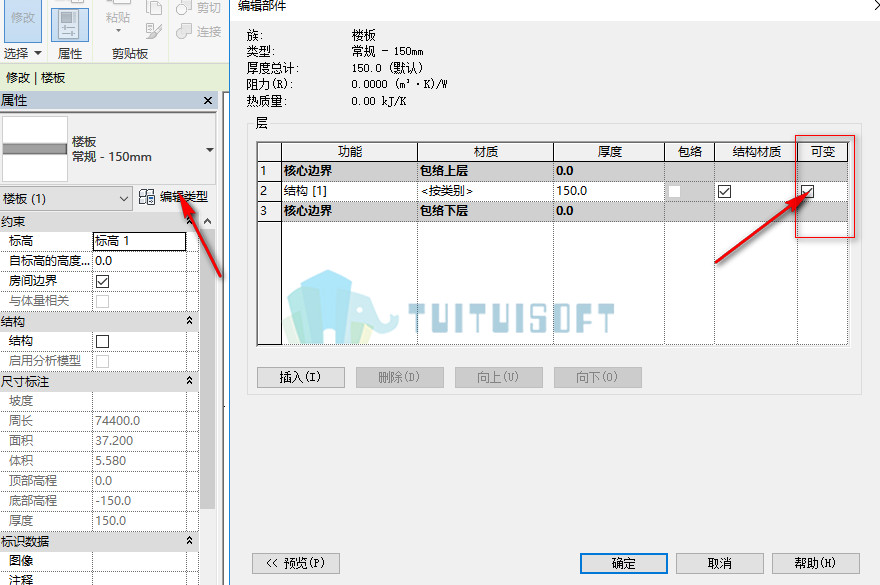The image size is (880, 585).
Task: Toggle the 可变 checkbox in row 2
Action: click(808, 191)
